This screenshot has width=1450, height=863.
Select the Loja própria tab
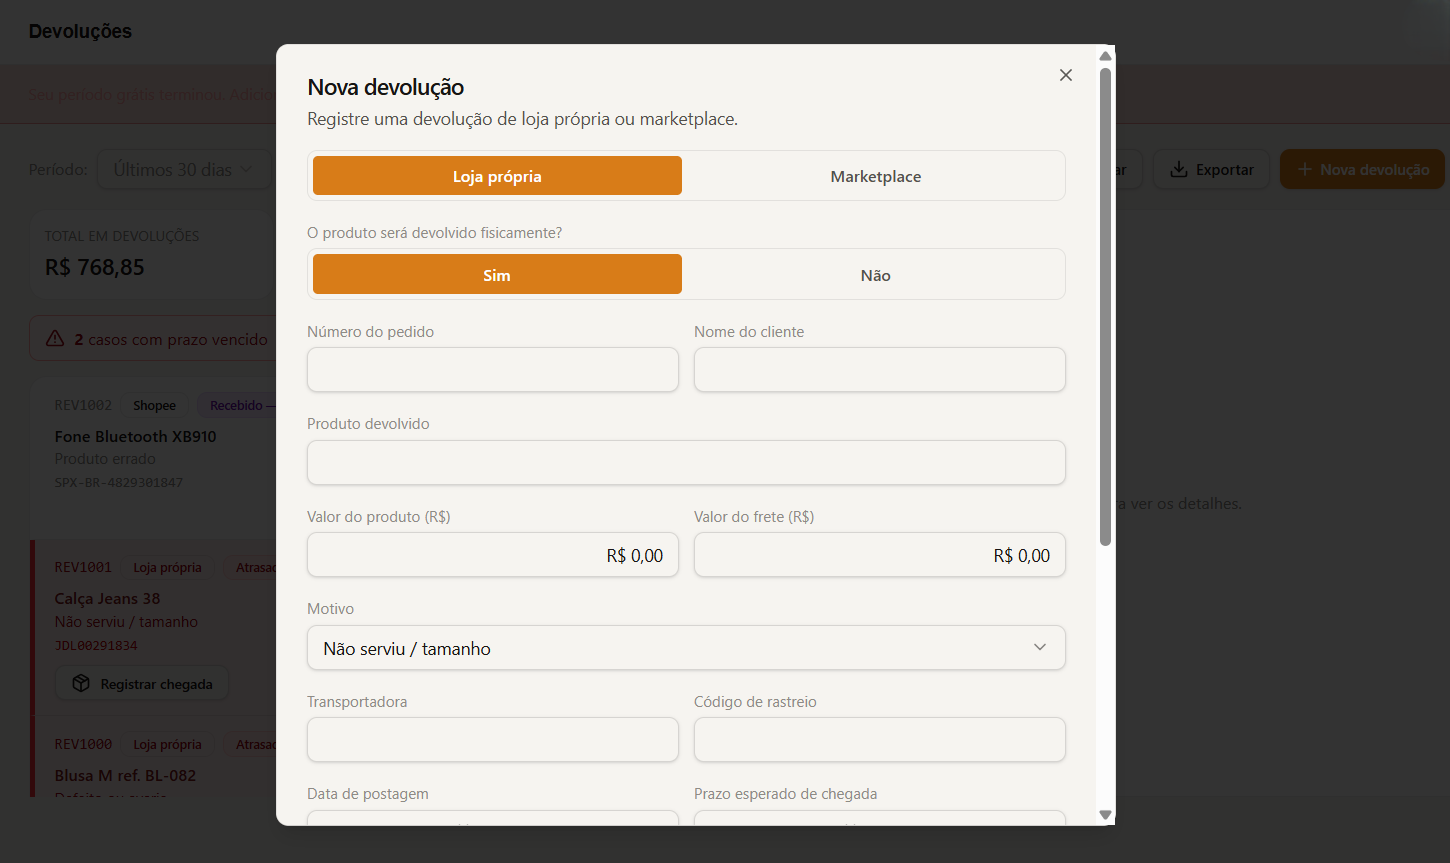coord(497,176)
